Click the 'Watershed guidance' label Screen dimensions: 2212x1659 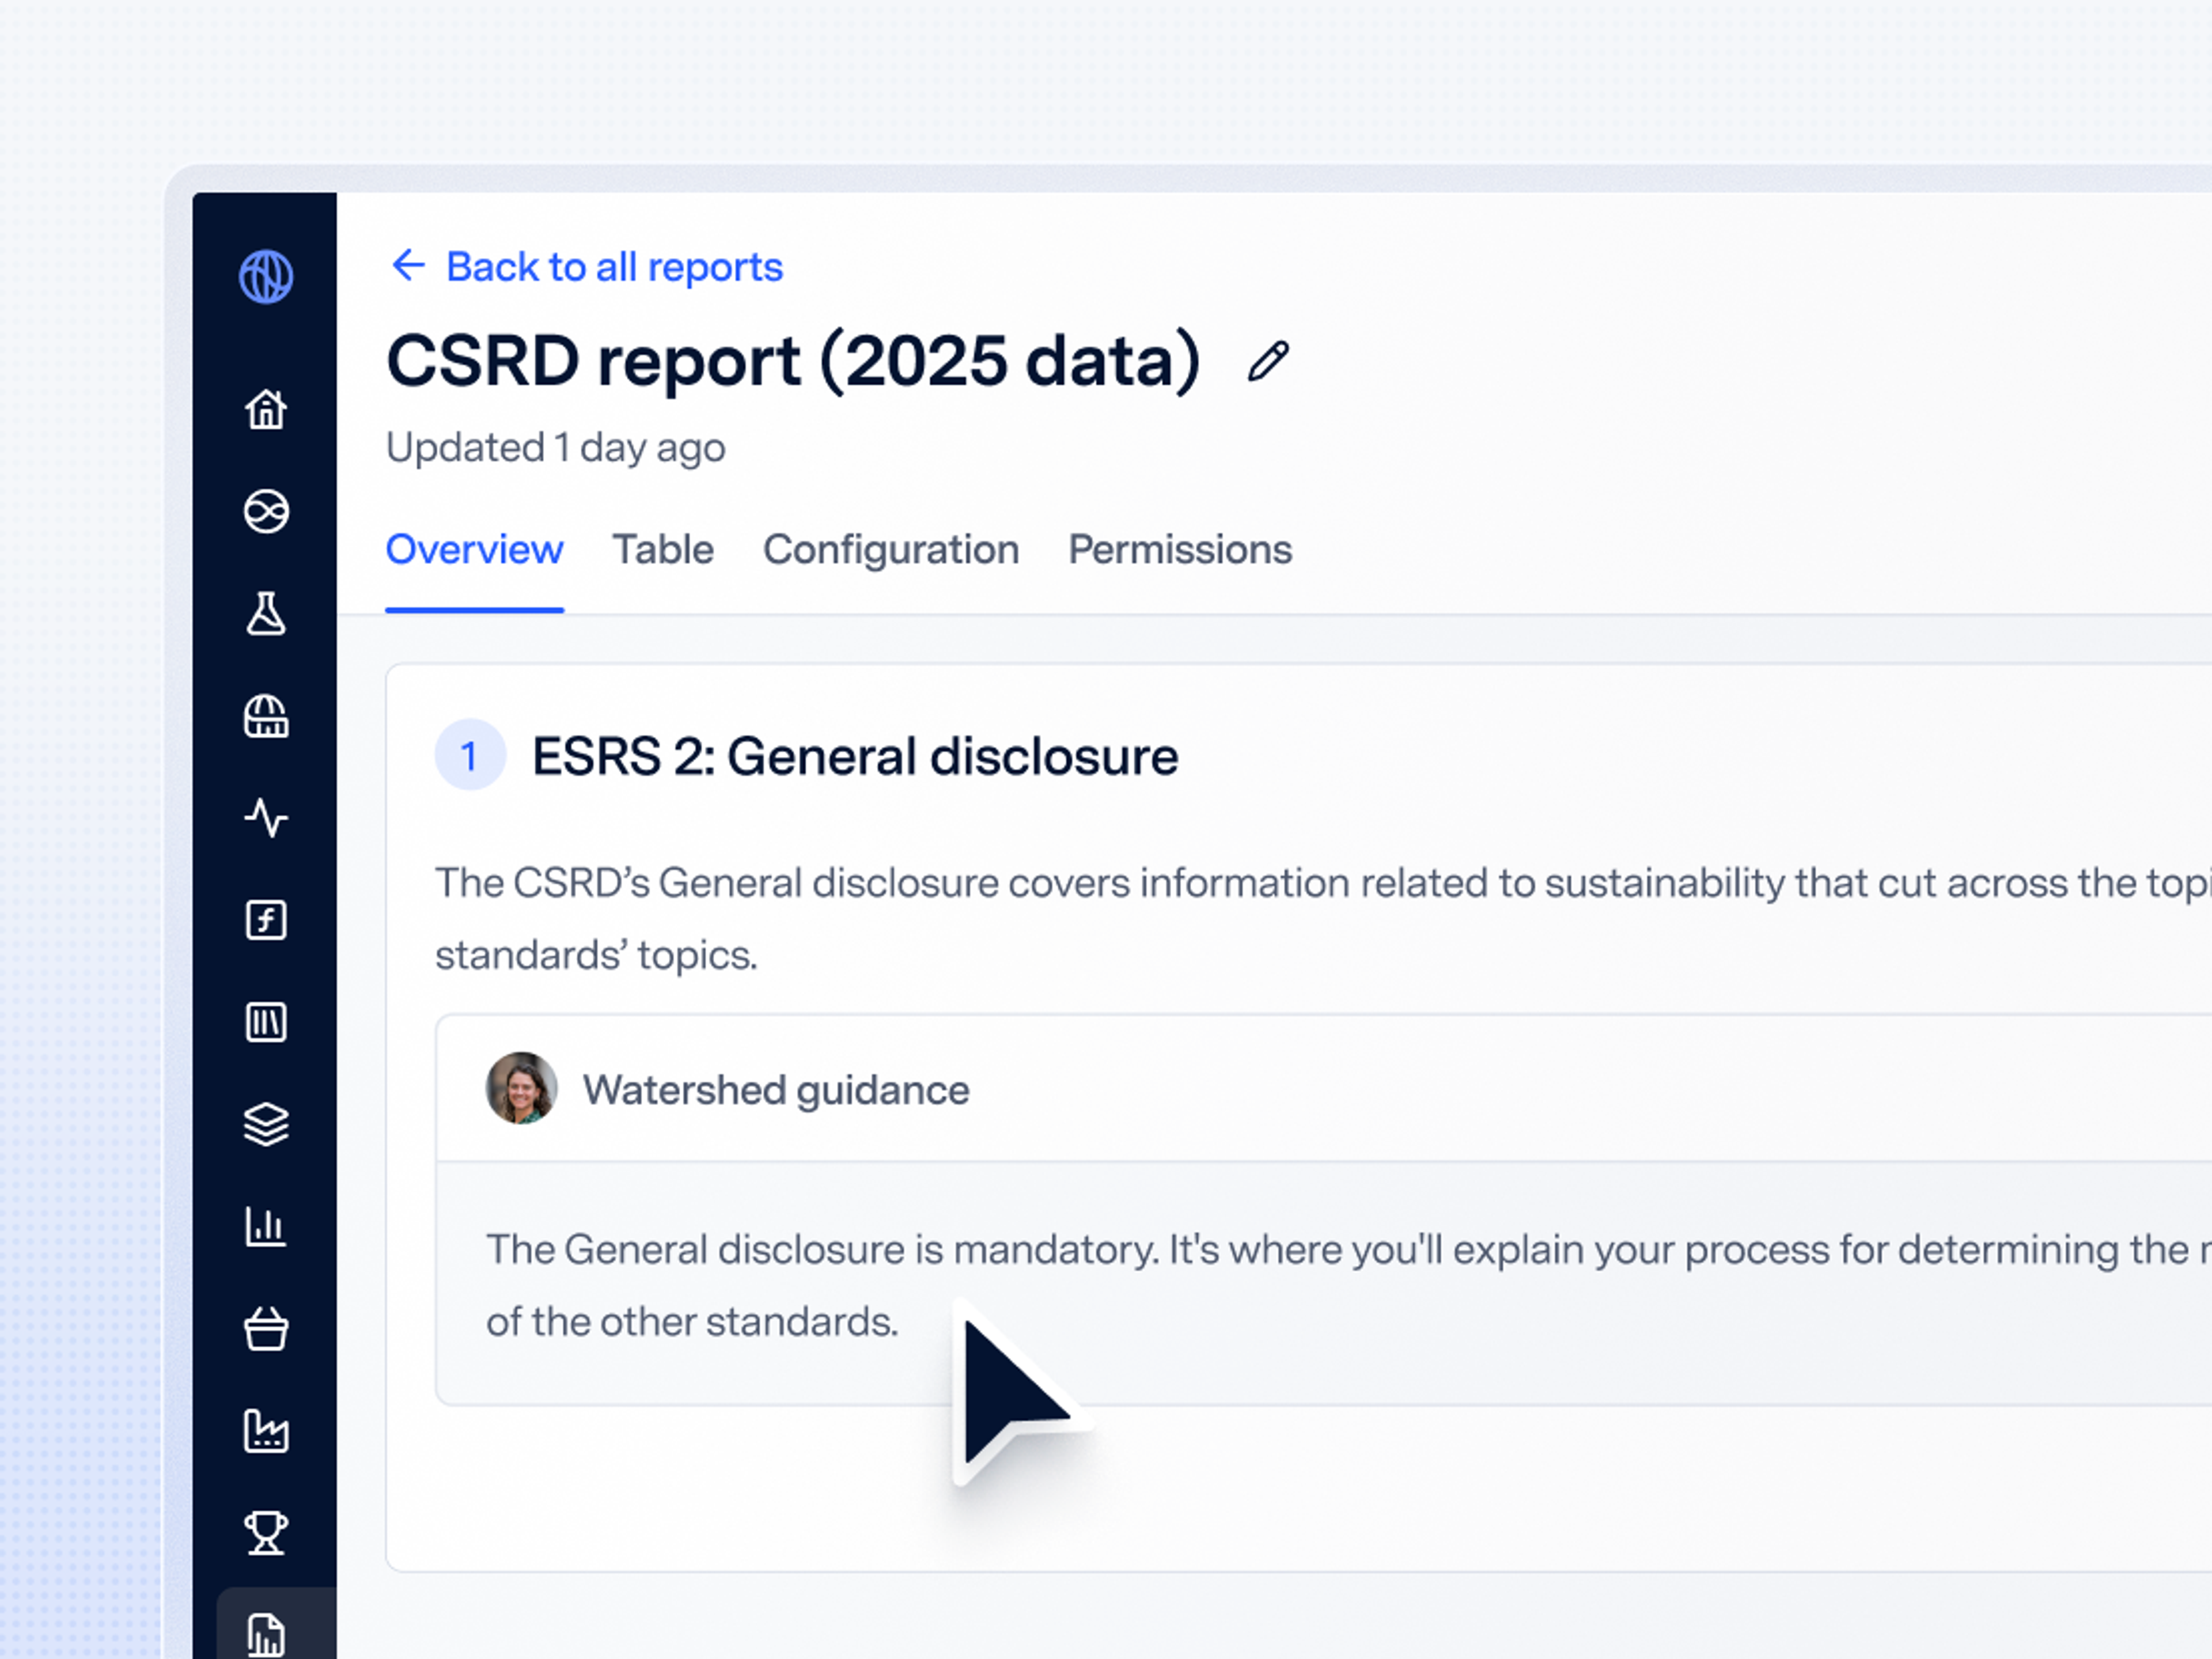(x=776, y=1090)
